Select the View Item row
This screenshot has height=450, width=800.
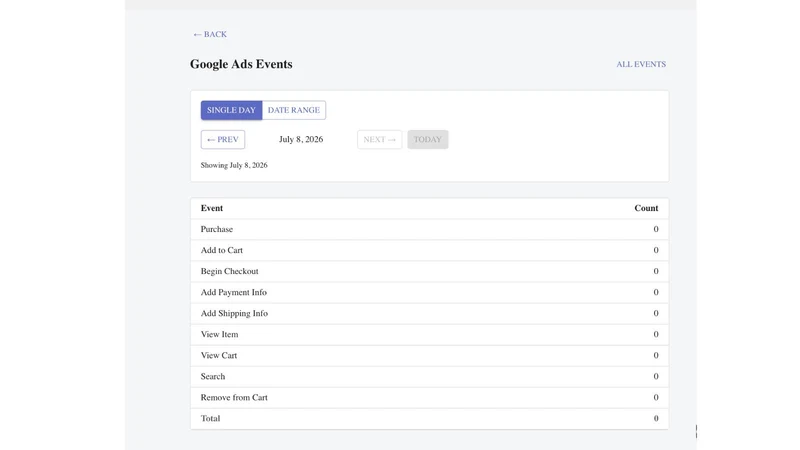(430, 334)
